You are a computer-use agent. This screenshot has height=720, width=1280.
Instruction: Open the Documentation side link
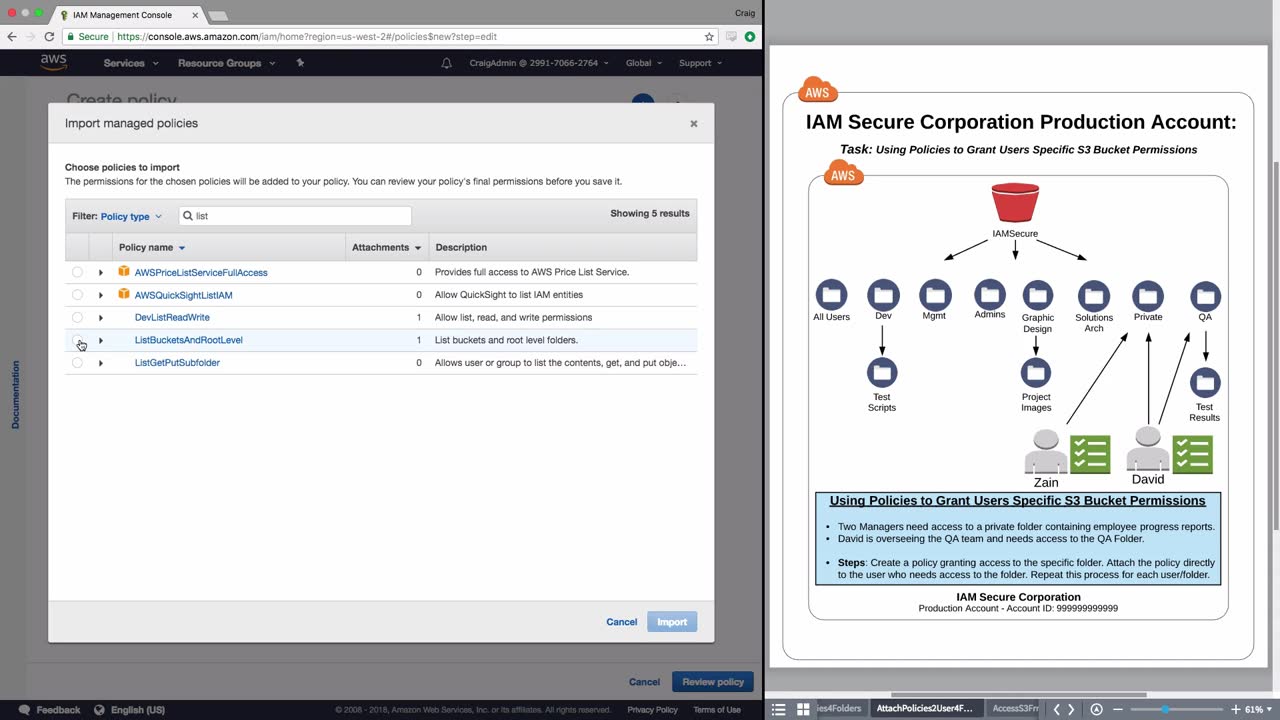pos(15,395)
